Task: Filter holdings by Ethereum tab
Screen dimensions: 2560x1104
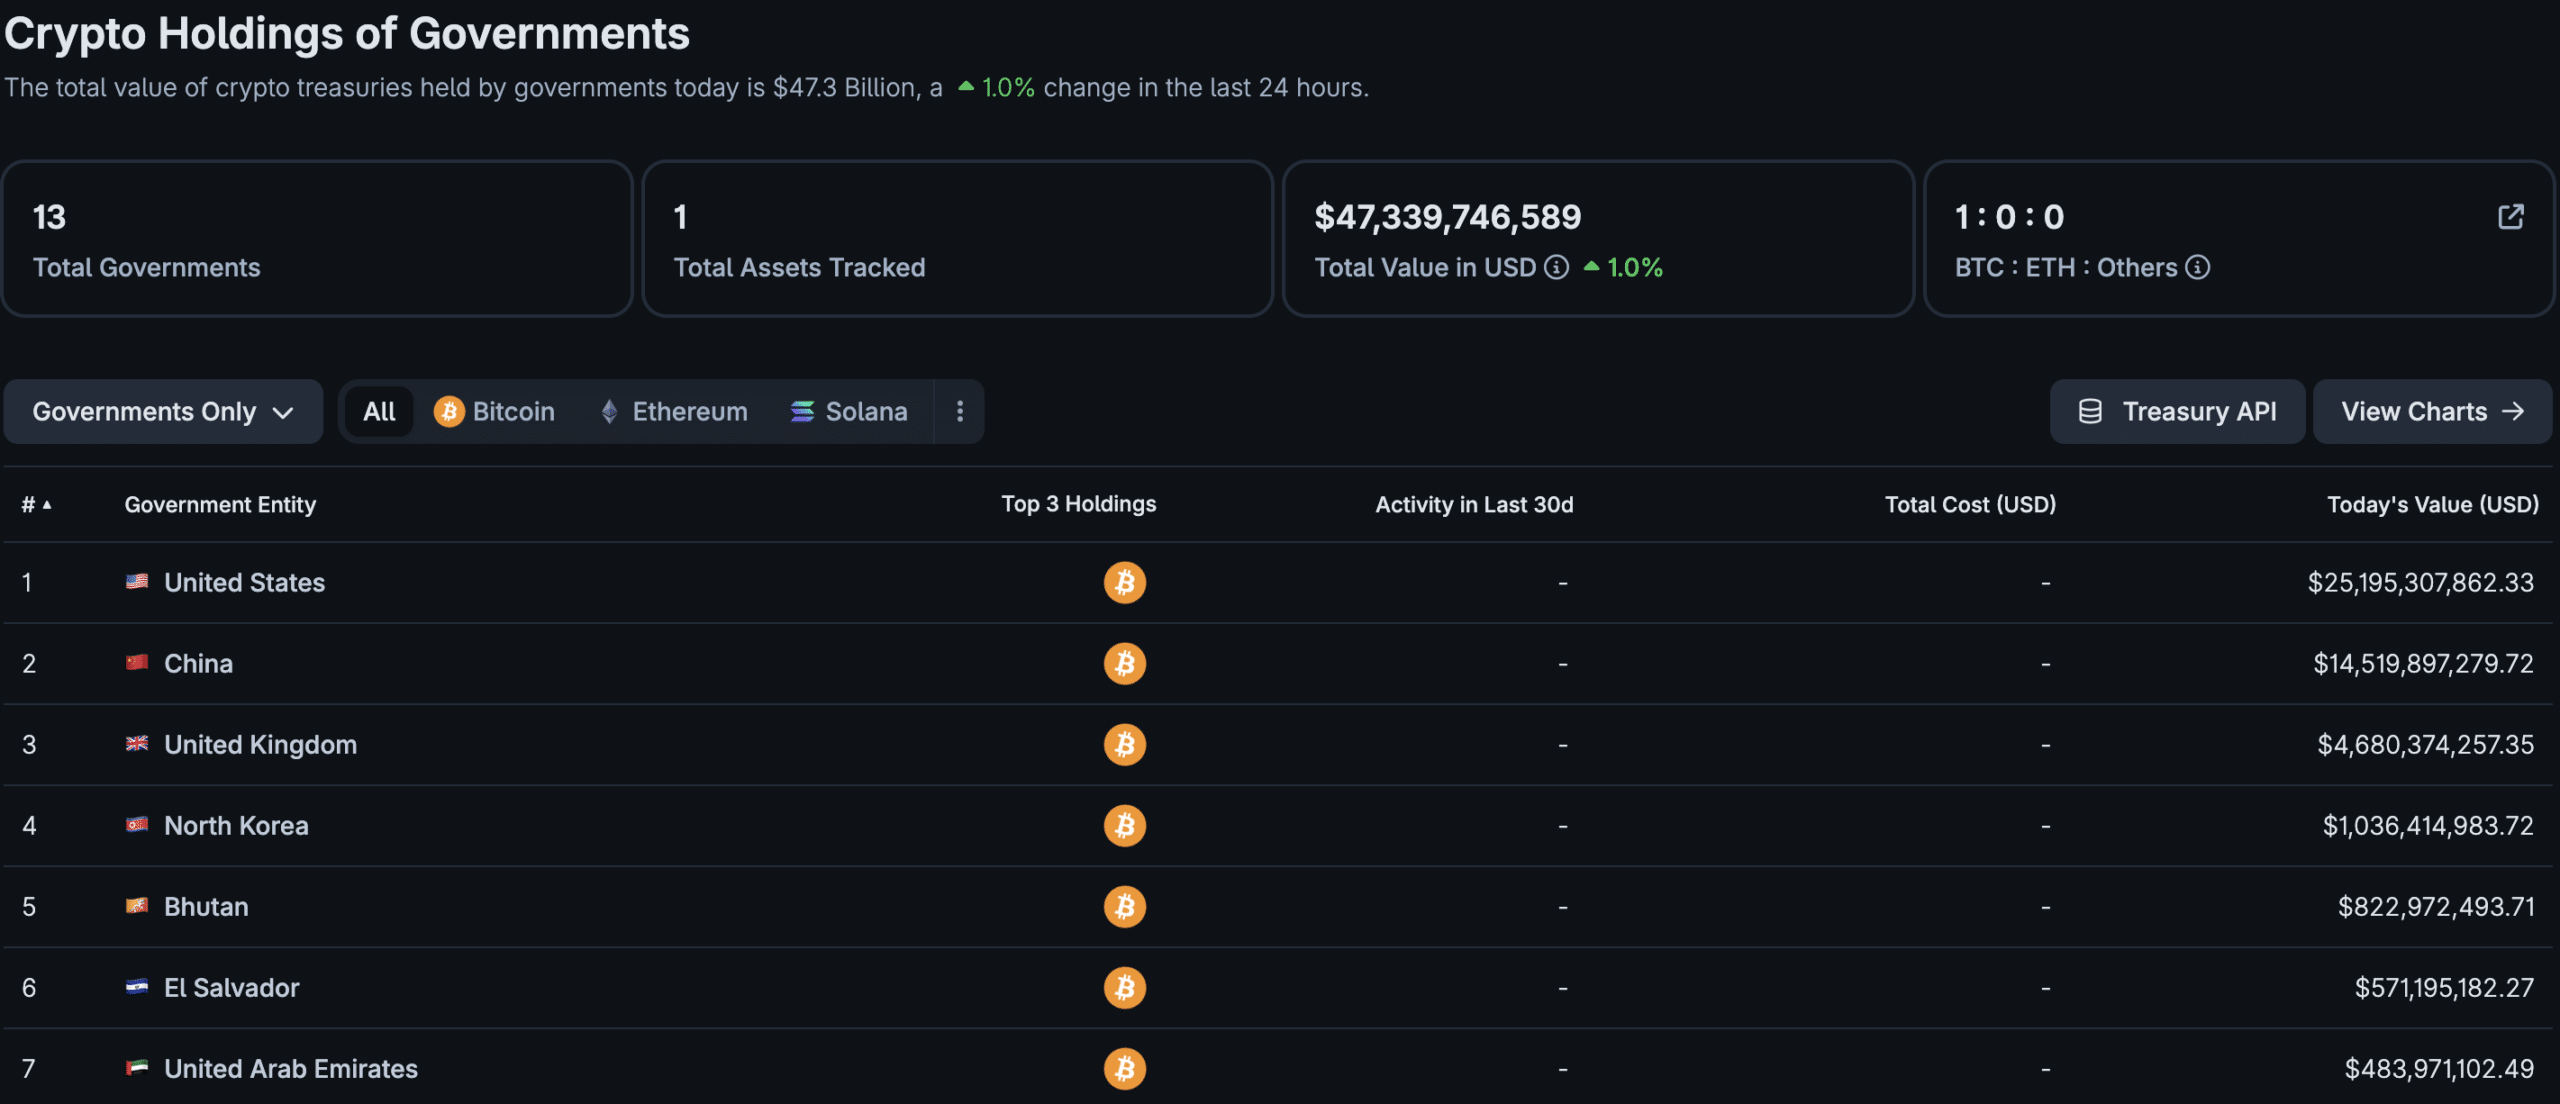Action: [673, 411]
